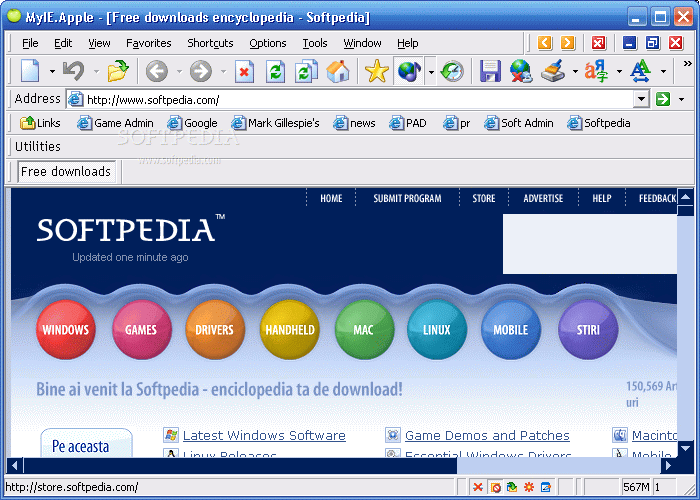Show more toolbar buttons via chevron
700x500 pixels.
point(688,64)
